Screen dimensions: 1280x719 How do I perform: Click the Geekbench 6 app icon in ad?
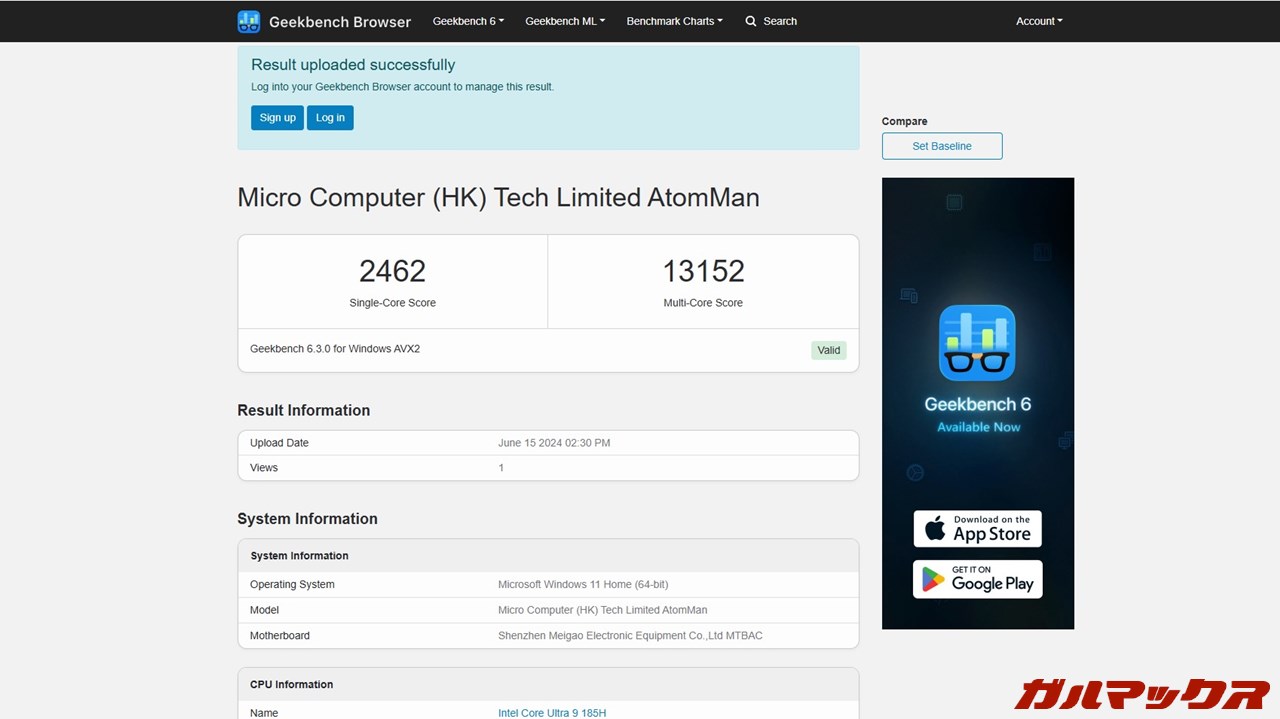977,343
